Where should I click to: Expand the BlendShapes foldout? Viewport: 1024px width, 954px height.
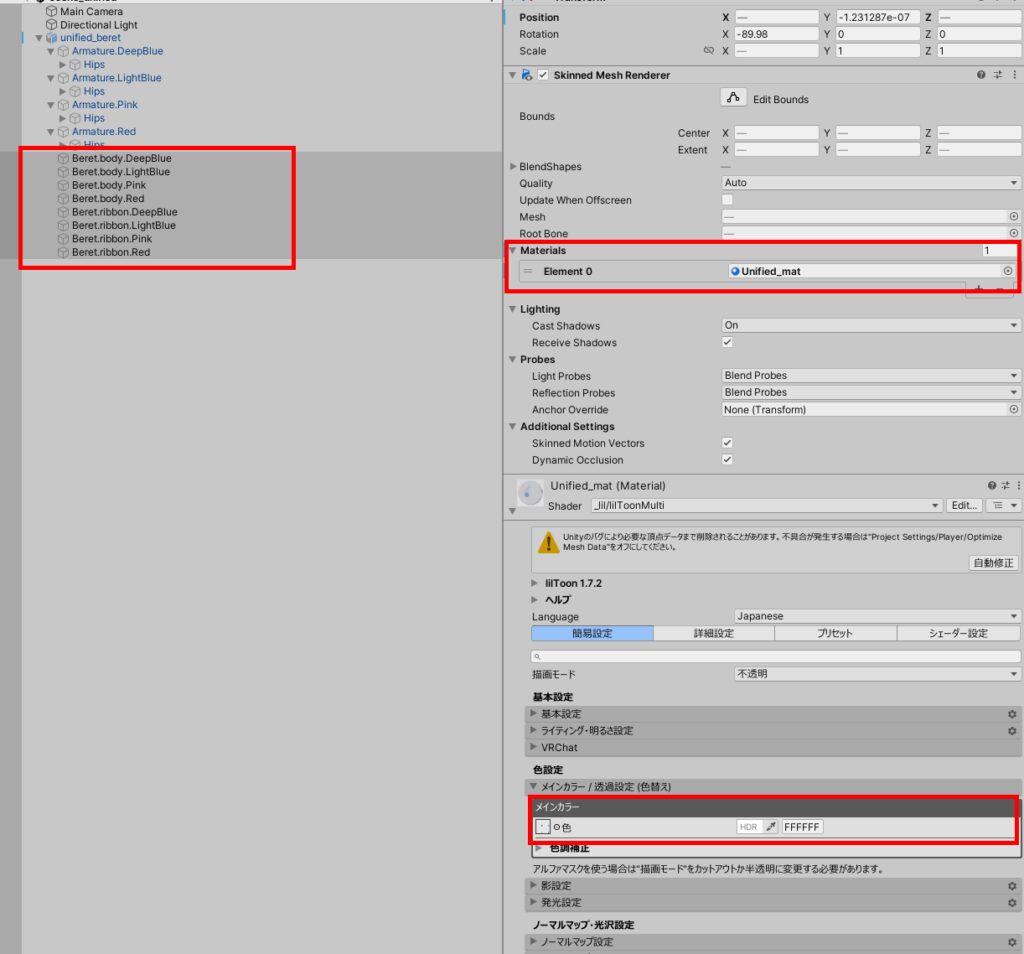[x=513, y=167]
